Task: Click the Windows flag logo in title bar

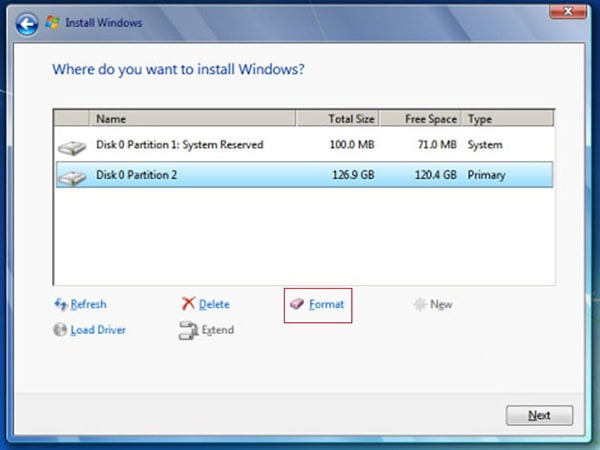Action: coord(52,23)
